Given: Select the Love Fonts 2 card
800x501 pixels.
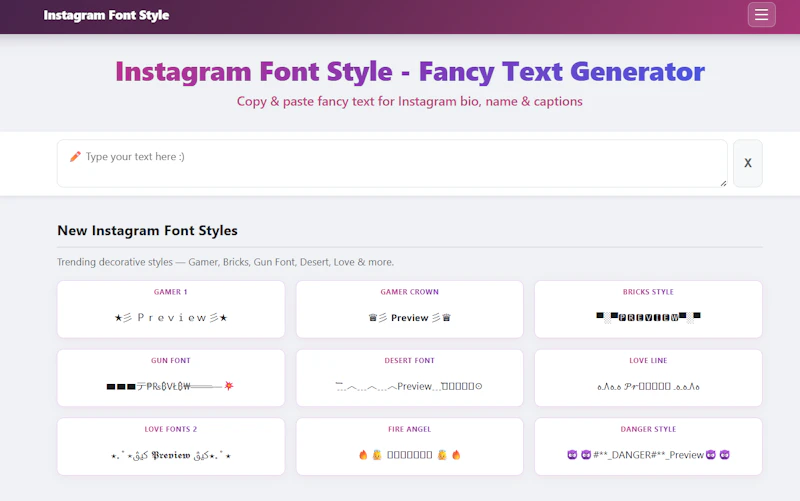Looking at the screenshot, I should (171, 446).
